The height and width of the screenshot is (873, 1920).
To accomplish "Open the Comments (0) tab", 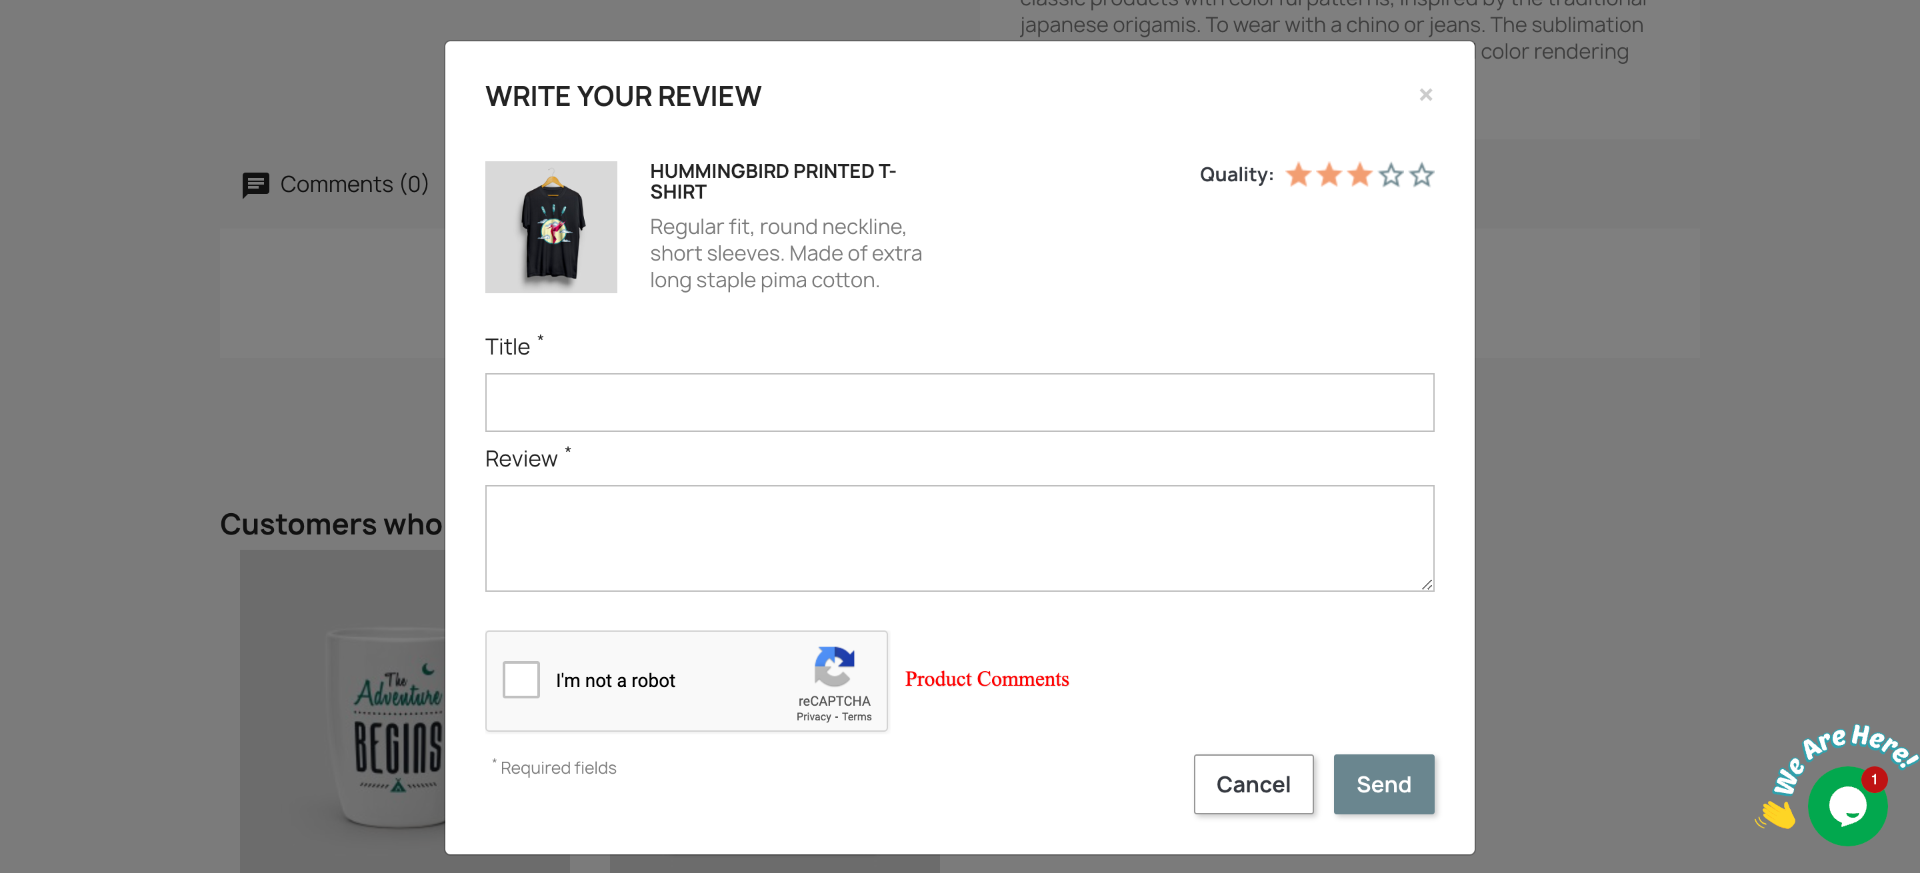I will 336,185.
